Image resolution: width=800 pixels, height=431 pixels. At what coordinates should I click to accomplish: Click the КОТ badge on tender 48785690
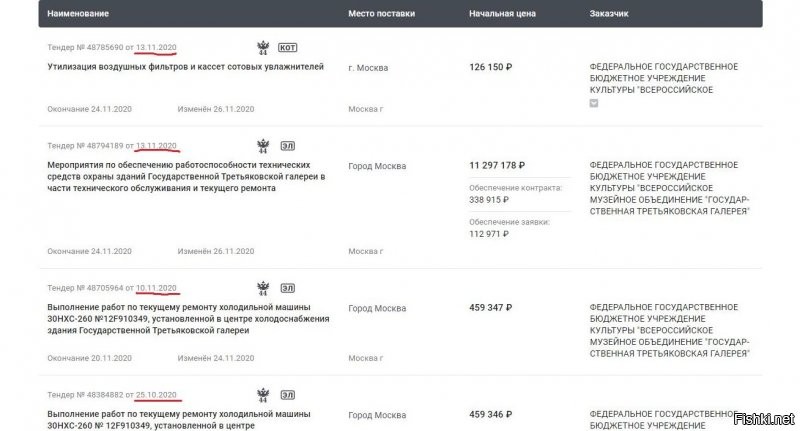[287, 47]
